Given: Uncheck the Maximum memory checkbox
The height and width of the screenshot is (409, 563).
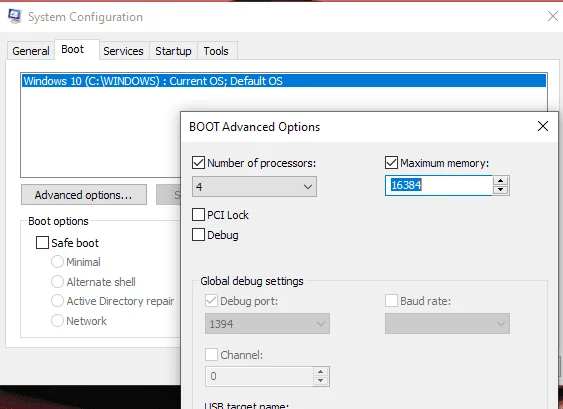Looking at the screenshot, I should coord(391,163).
